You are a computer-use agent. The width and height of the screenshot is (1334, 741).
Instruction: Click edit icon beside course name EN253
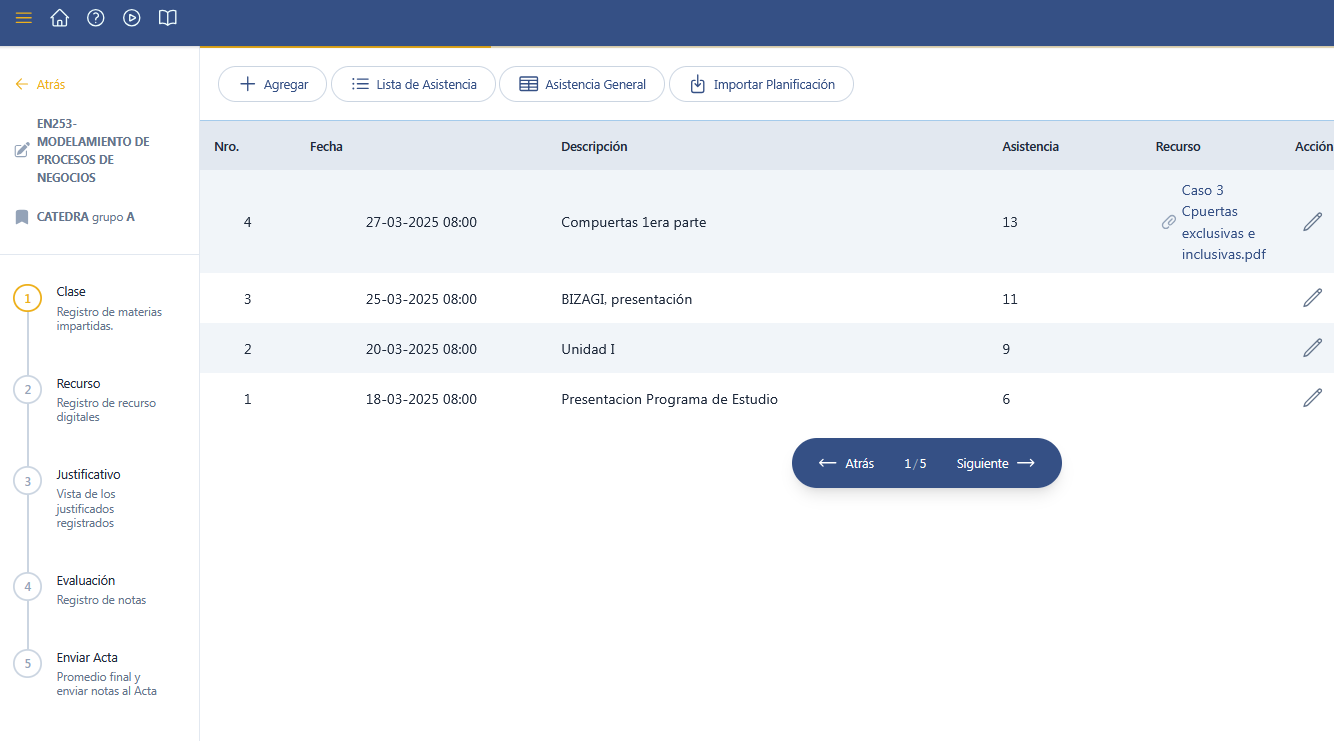[22, 151]
